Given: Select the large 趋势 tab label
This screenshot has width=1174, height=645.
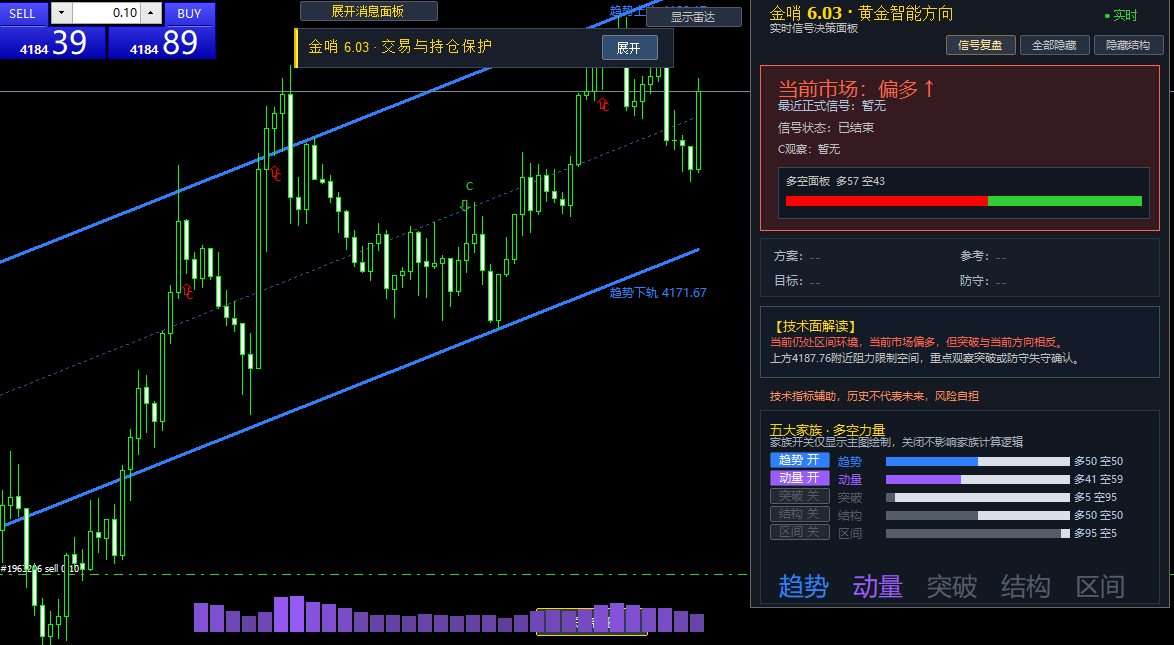Looking at the screenshot, I should point(803,586).
